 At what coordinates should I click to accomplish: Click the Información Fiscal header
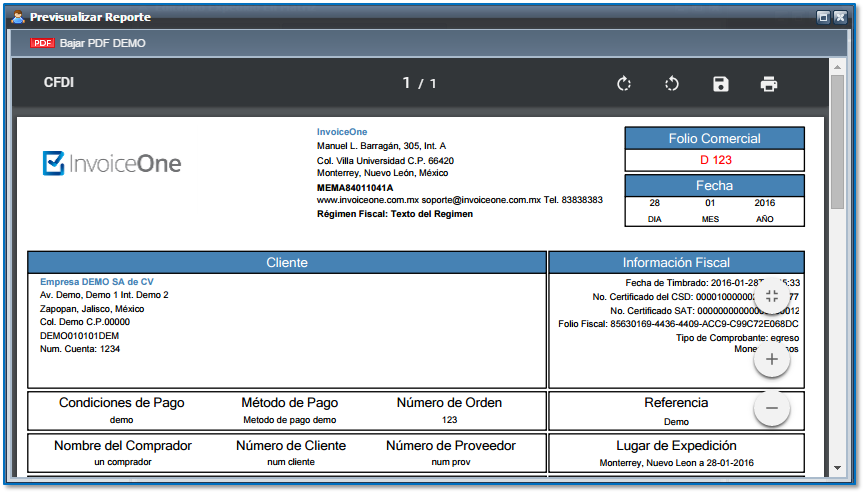click(676, 263)
